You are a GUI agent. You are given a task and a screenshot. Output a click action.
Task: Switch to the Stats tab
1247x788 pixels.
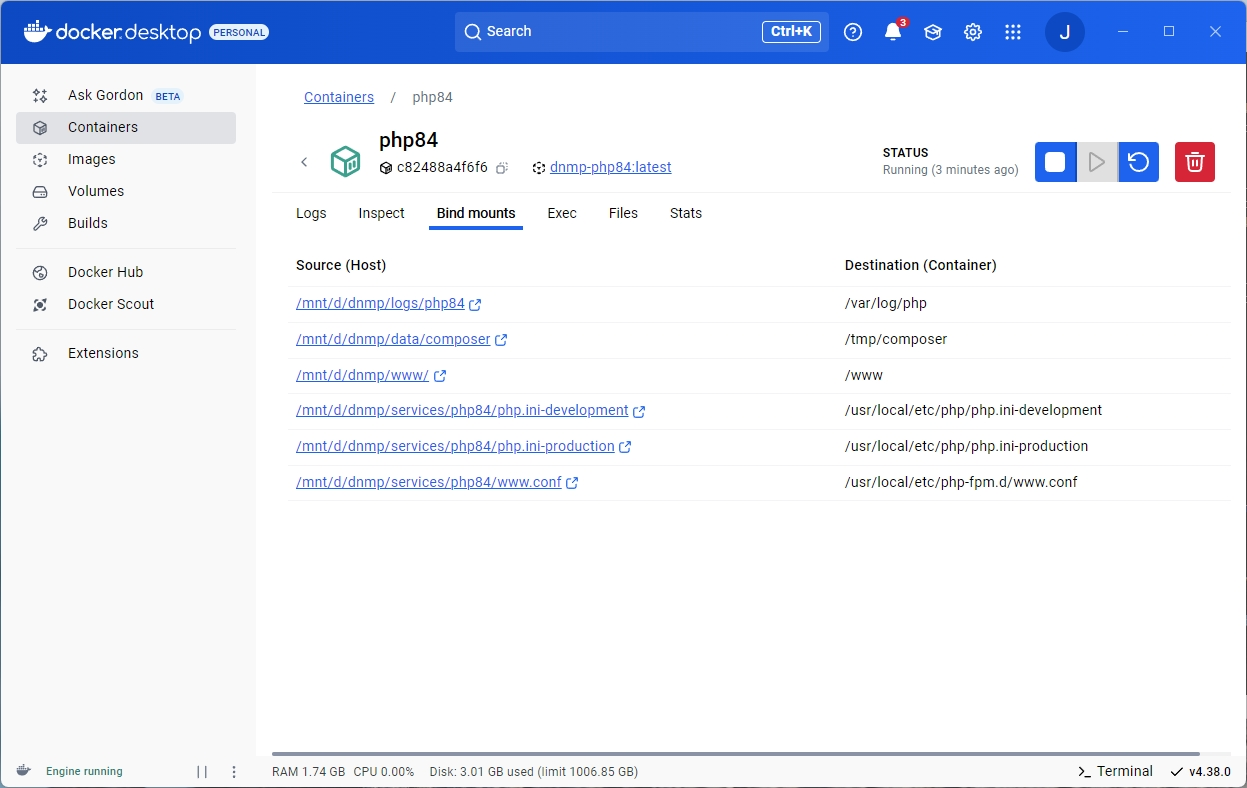686,213
